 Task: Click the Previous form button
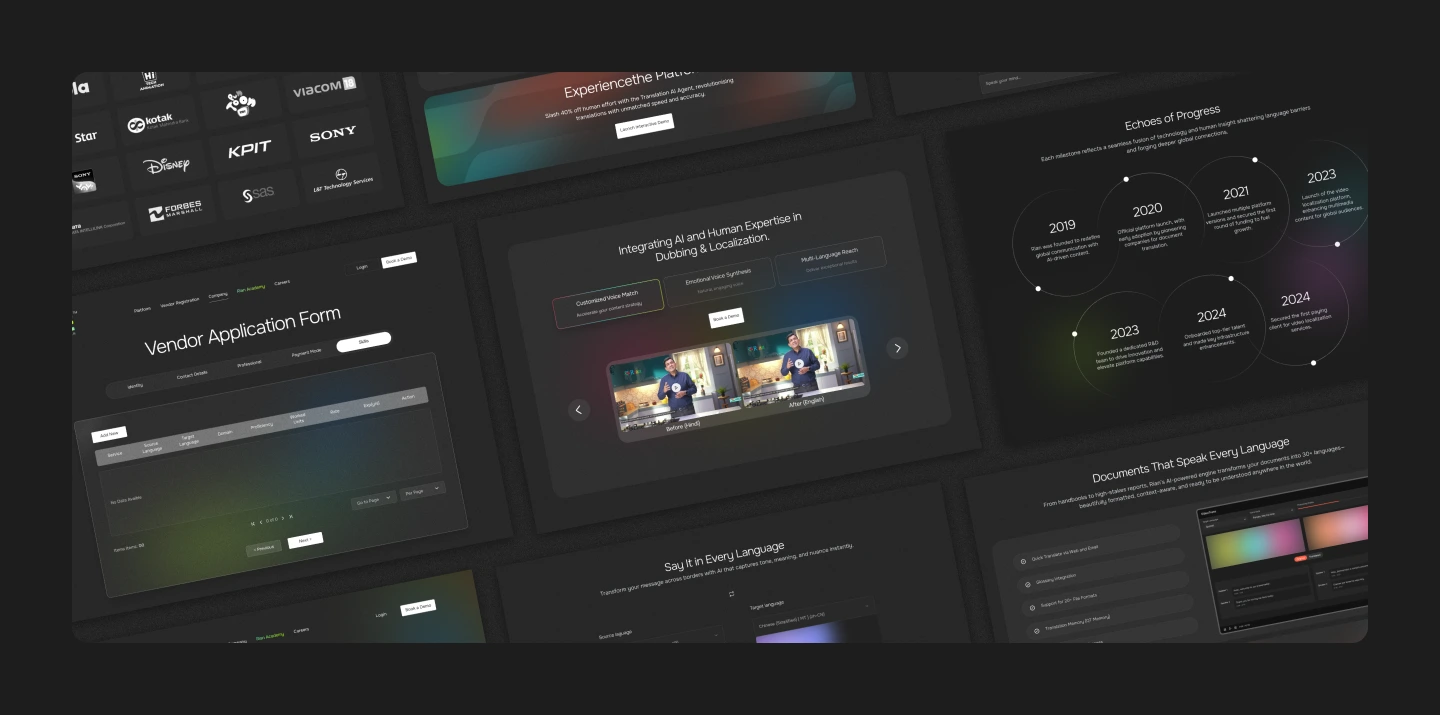[x=264, y=548]
